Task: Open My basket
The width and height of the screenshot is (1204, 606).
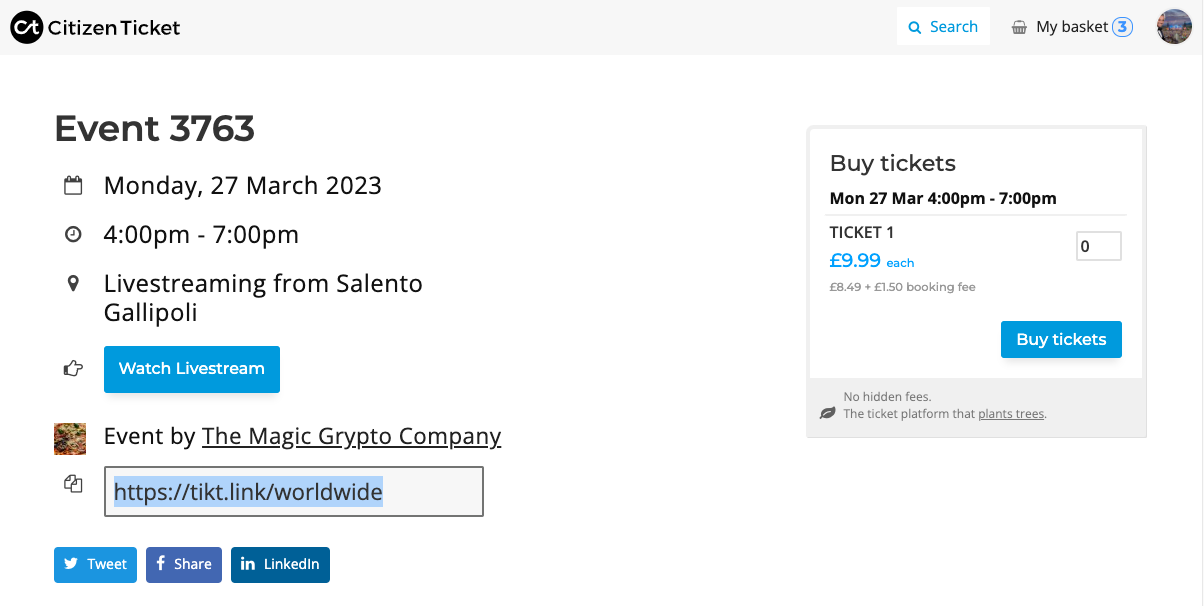Action: (x=1071, y=27)
